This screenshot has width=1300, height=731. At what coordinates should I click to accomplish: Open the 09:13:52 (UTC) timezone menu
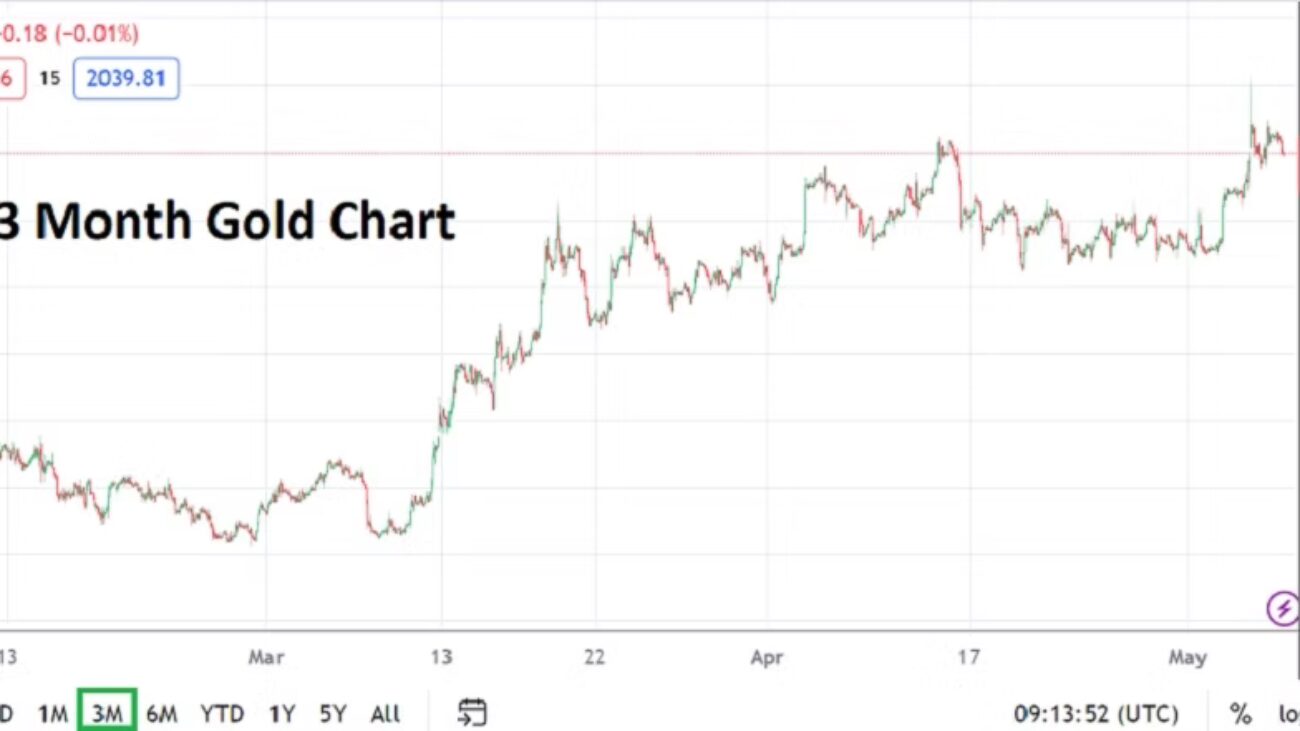pyautogui.click(x=1096, y=714)
